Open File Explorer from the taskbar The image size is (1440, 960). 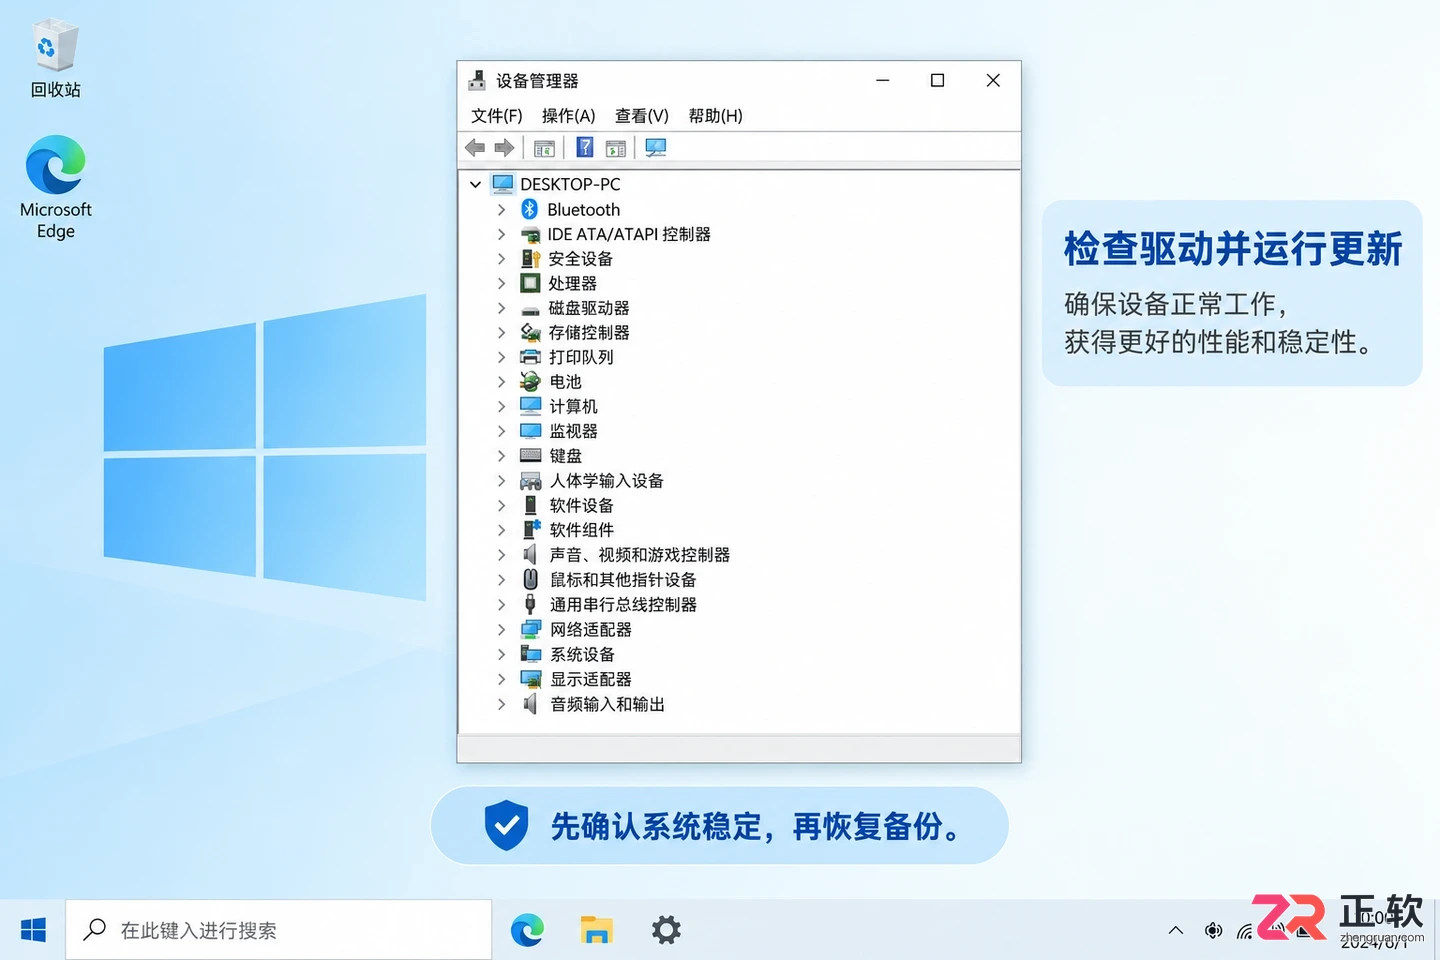(596, 930)
